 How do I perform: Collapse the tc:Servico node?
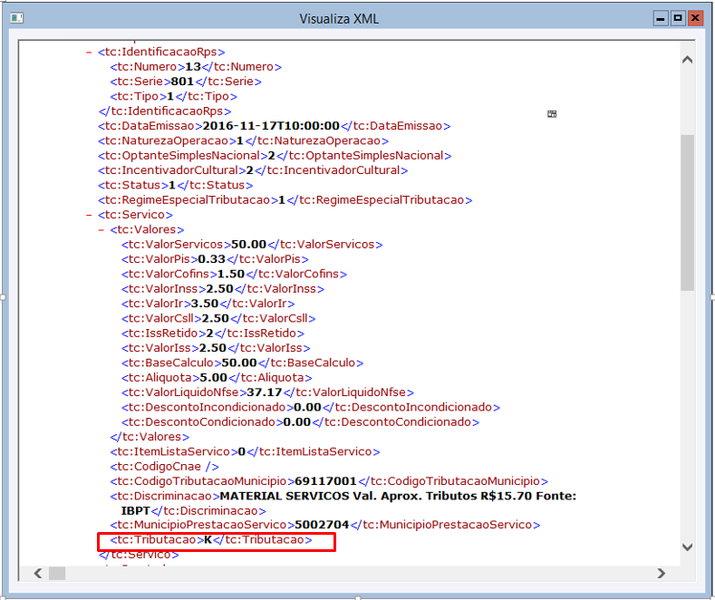(89, 215)
